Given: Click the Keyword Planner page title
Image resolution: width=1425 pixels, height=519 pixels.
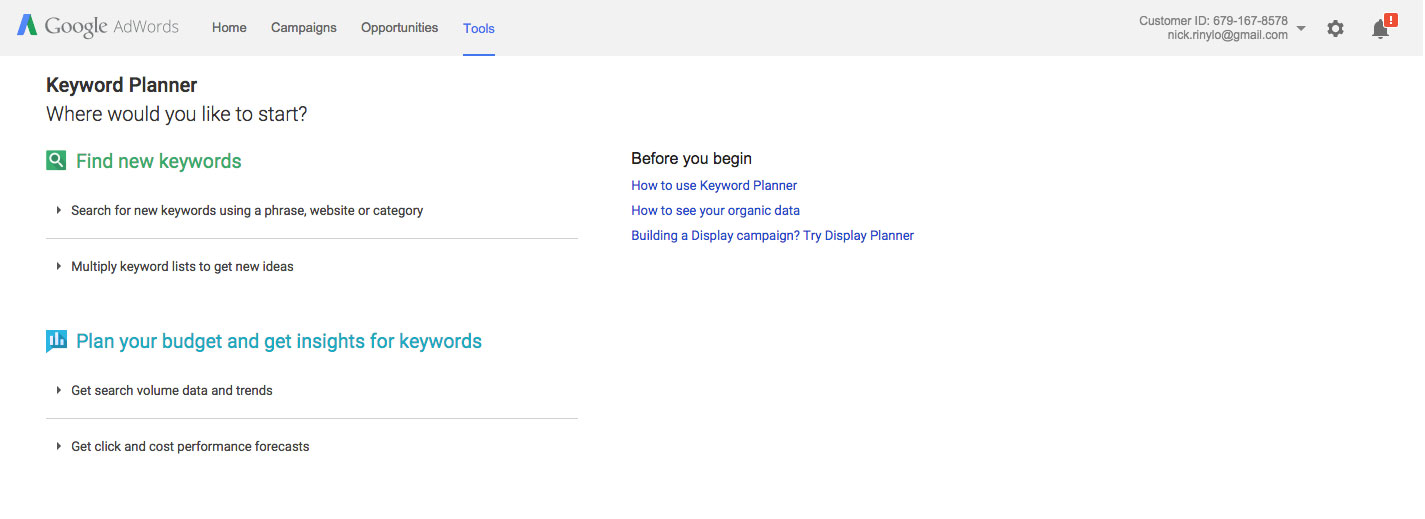Looking at the screenshot, I should (122, 85).
